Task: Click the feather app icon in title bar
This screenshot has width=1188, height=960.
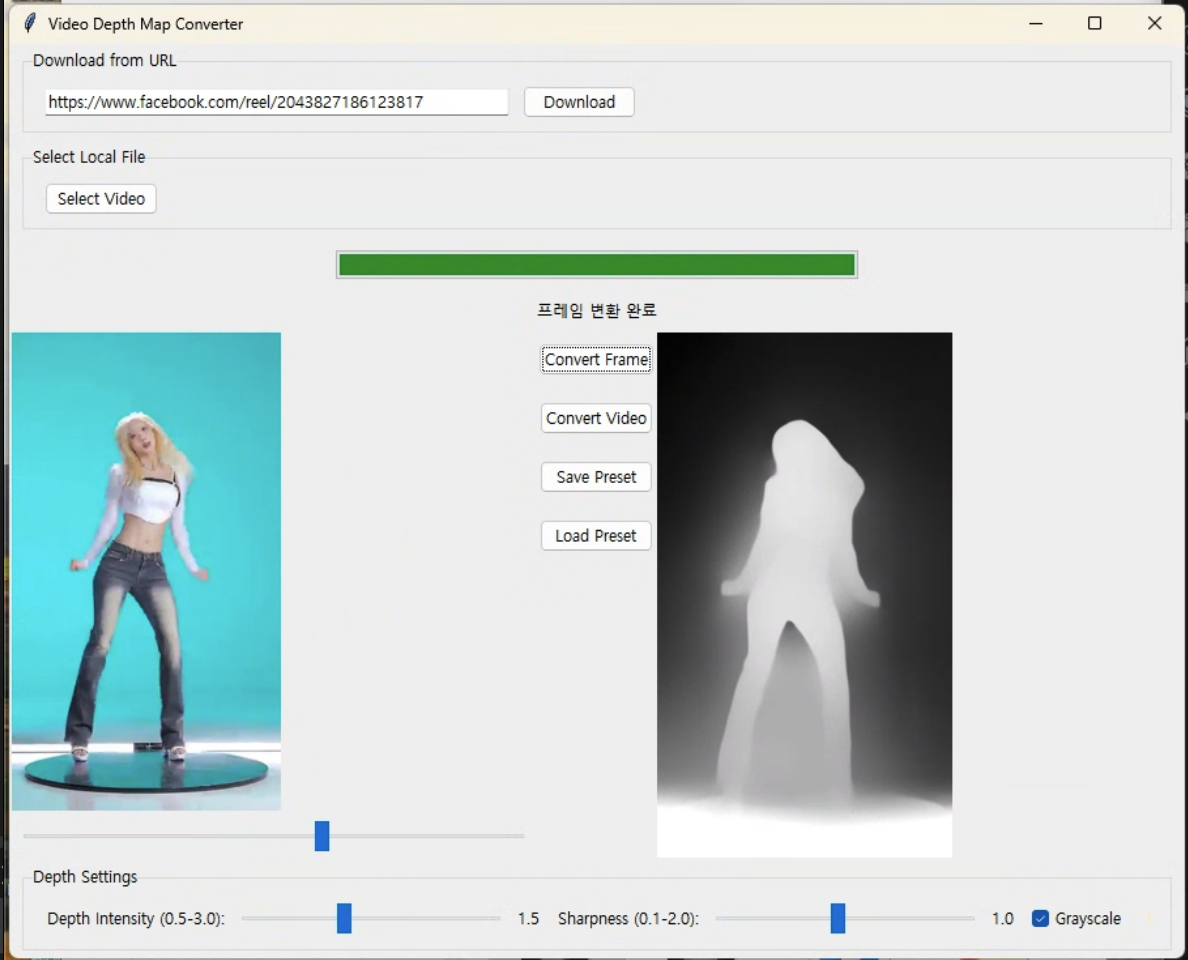Action: pyautogui.click(x=30, y=23)
